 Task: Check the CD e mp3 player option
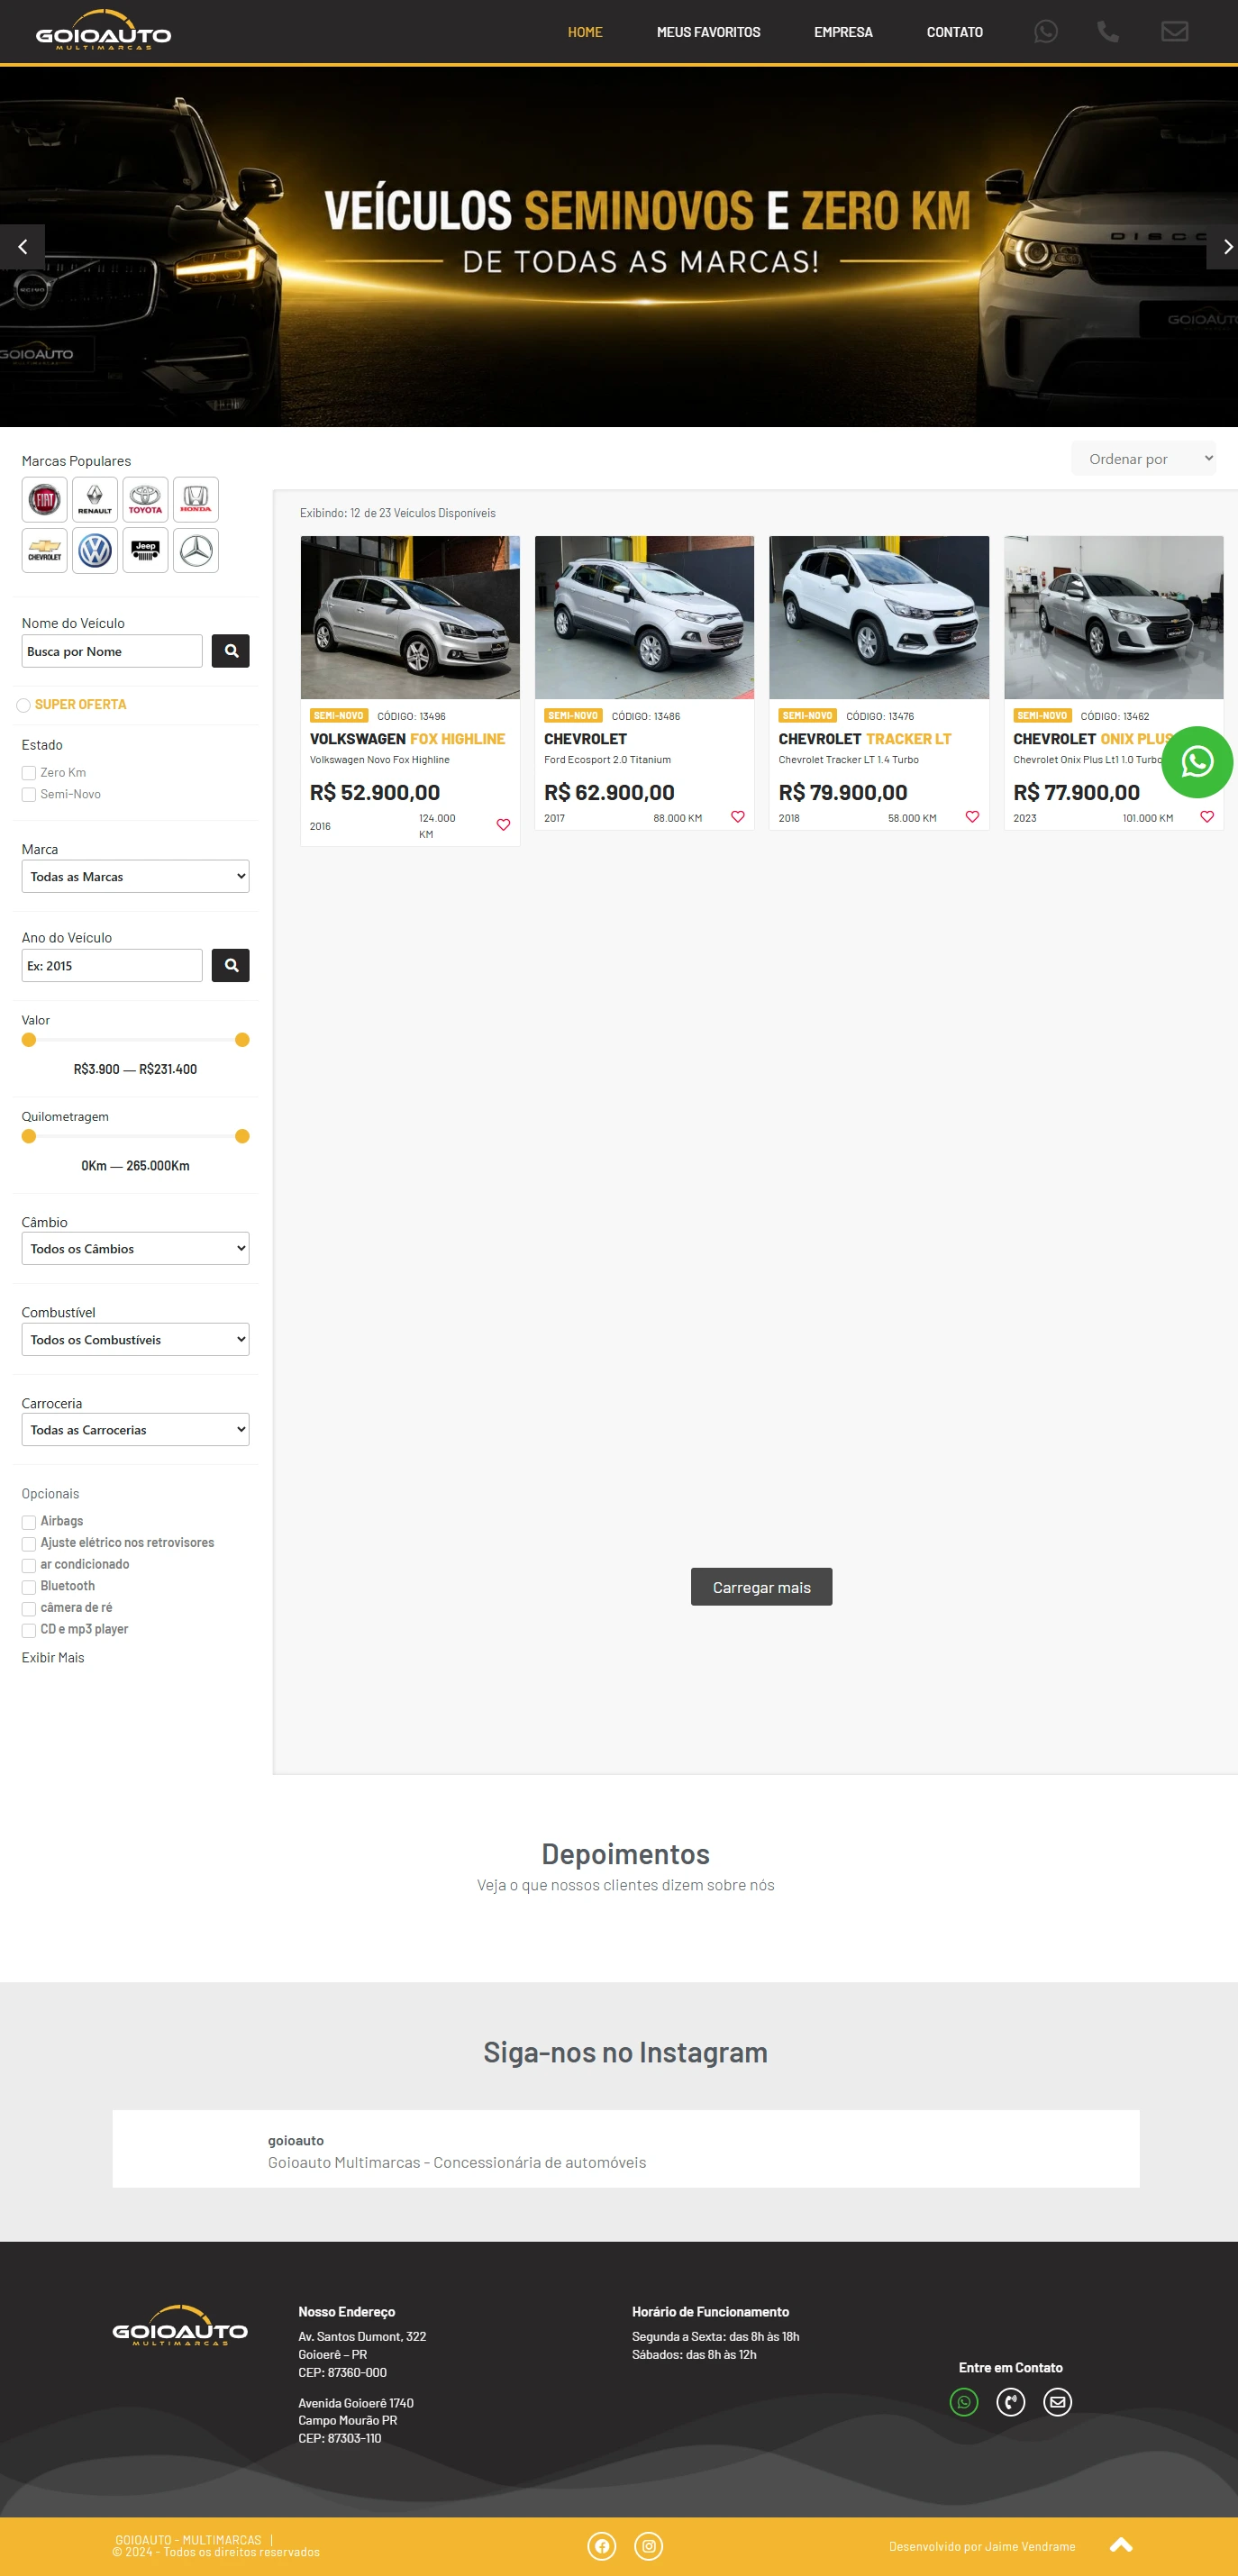[29, 1630]
